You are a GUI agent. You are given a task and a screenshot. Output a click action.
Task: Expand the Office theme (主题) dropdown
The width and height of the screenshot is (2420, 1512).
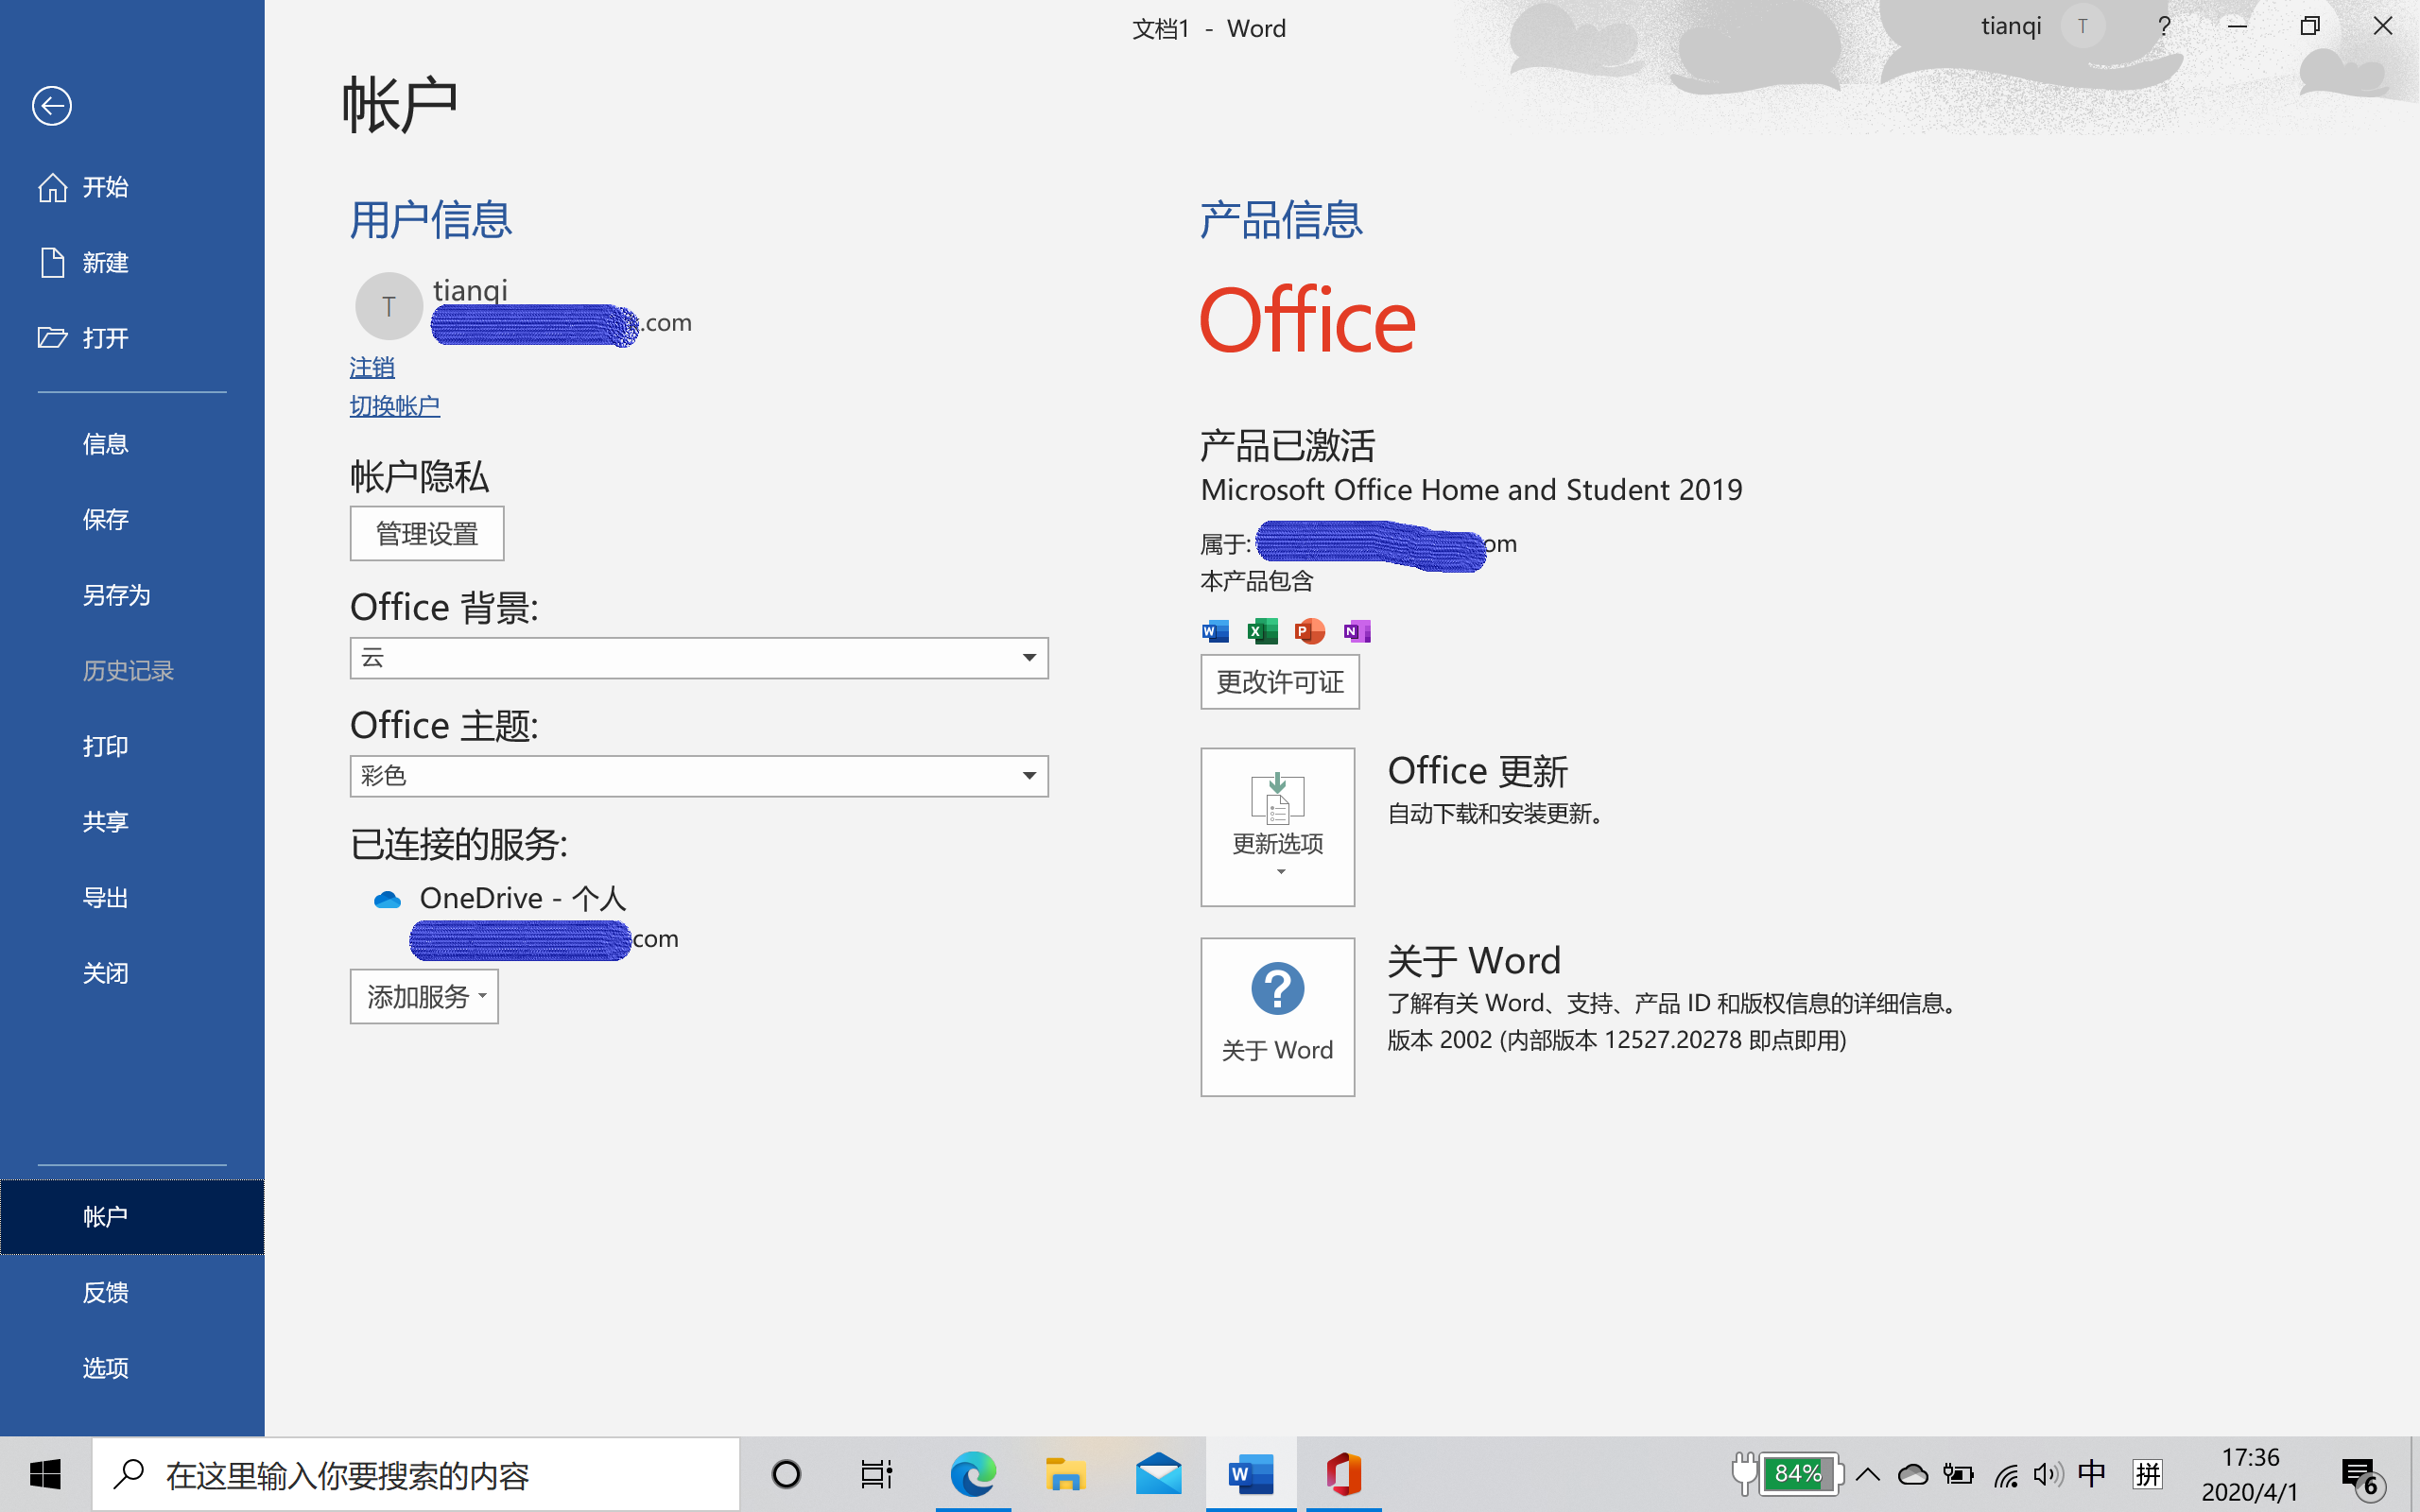coord(1028,776)
